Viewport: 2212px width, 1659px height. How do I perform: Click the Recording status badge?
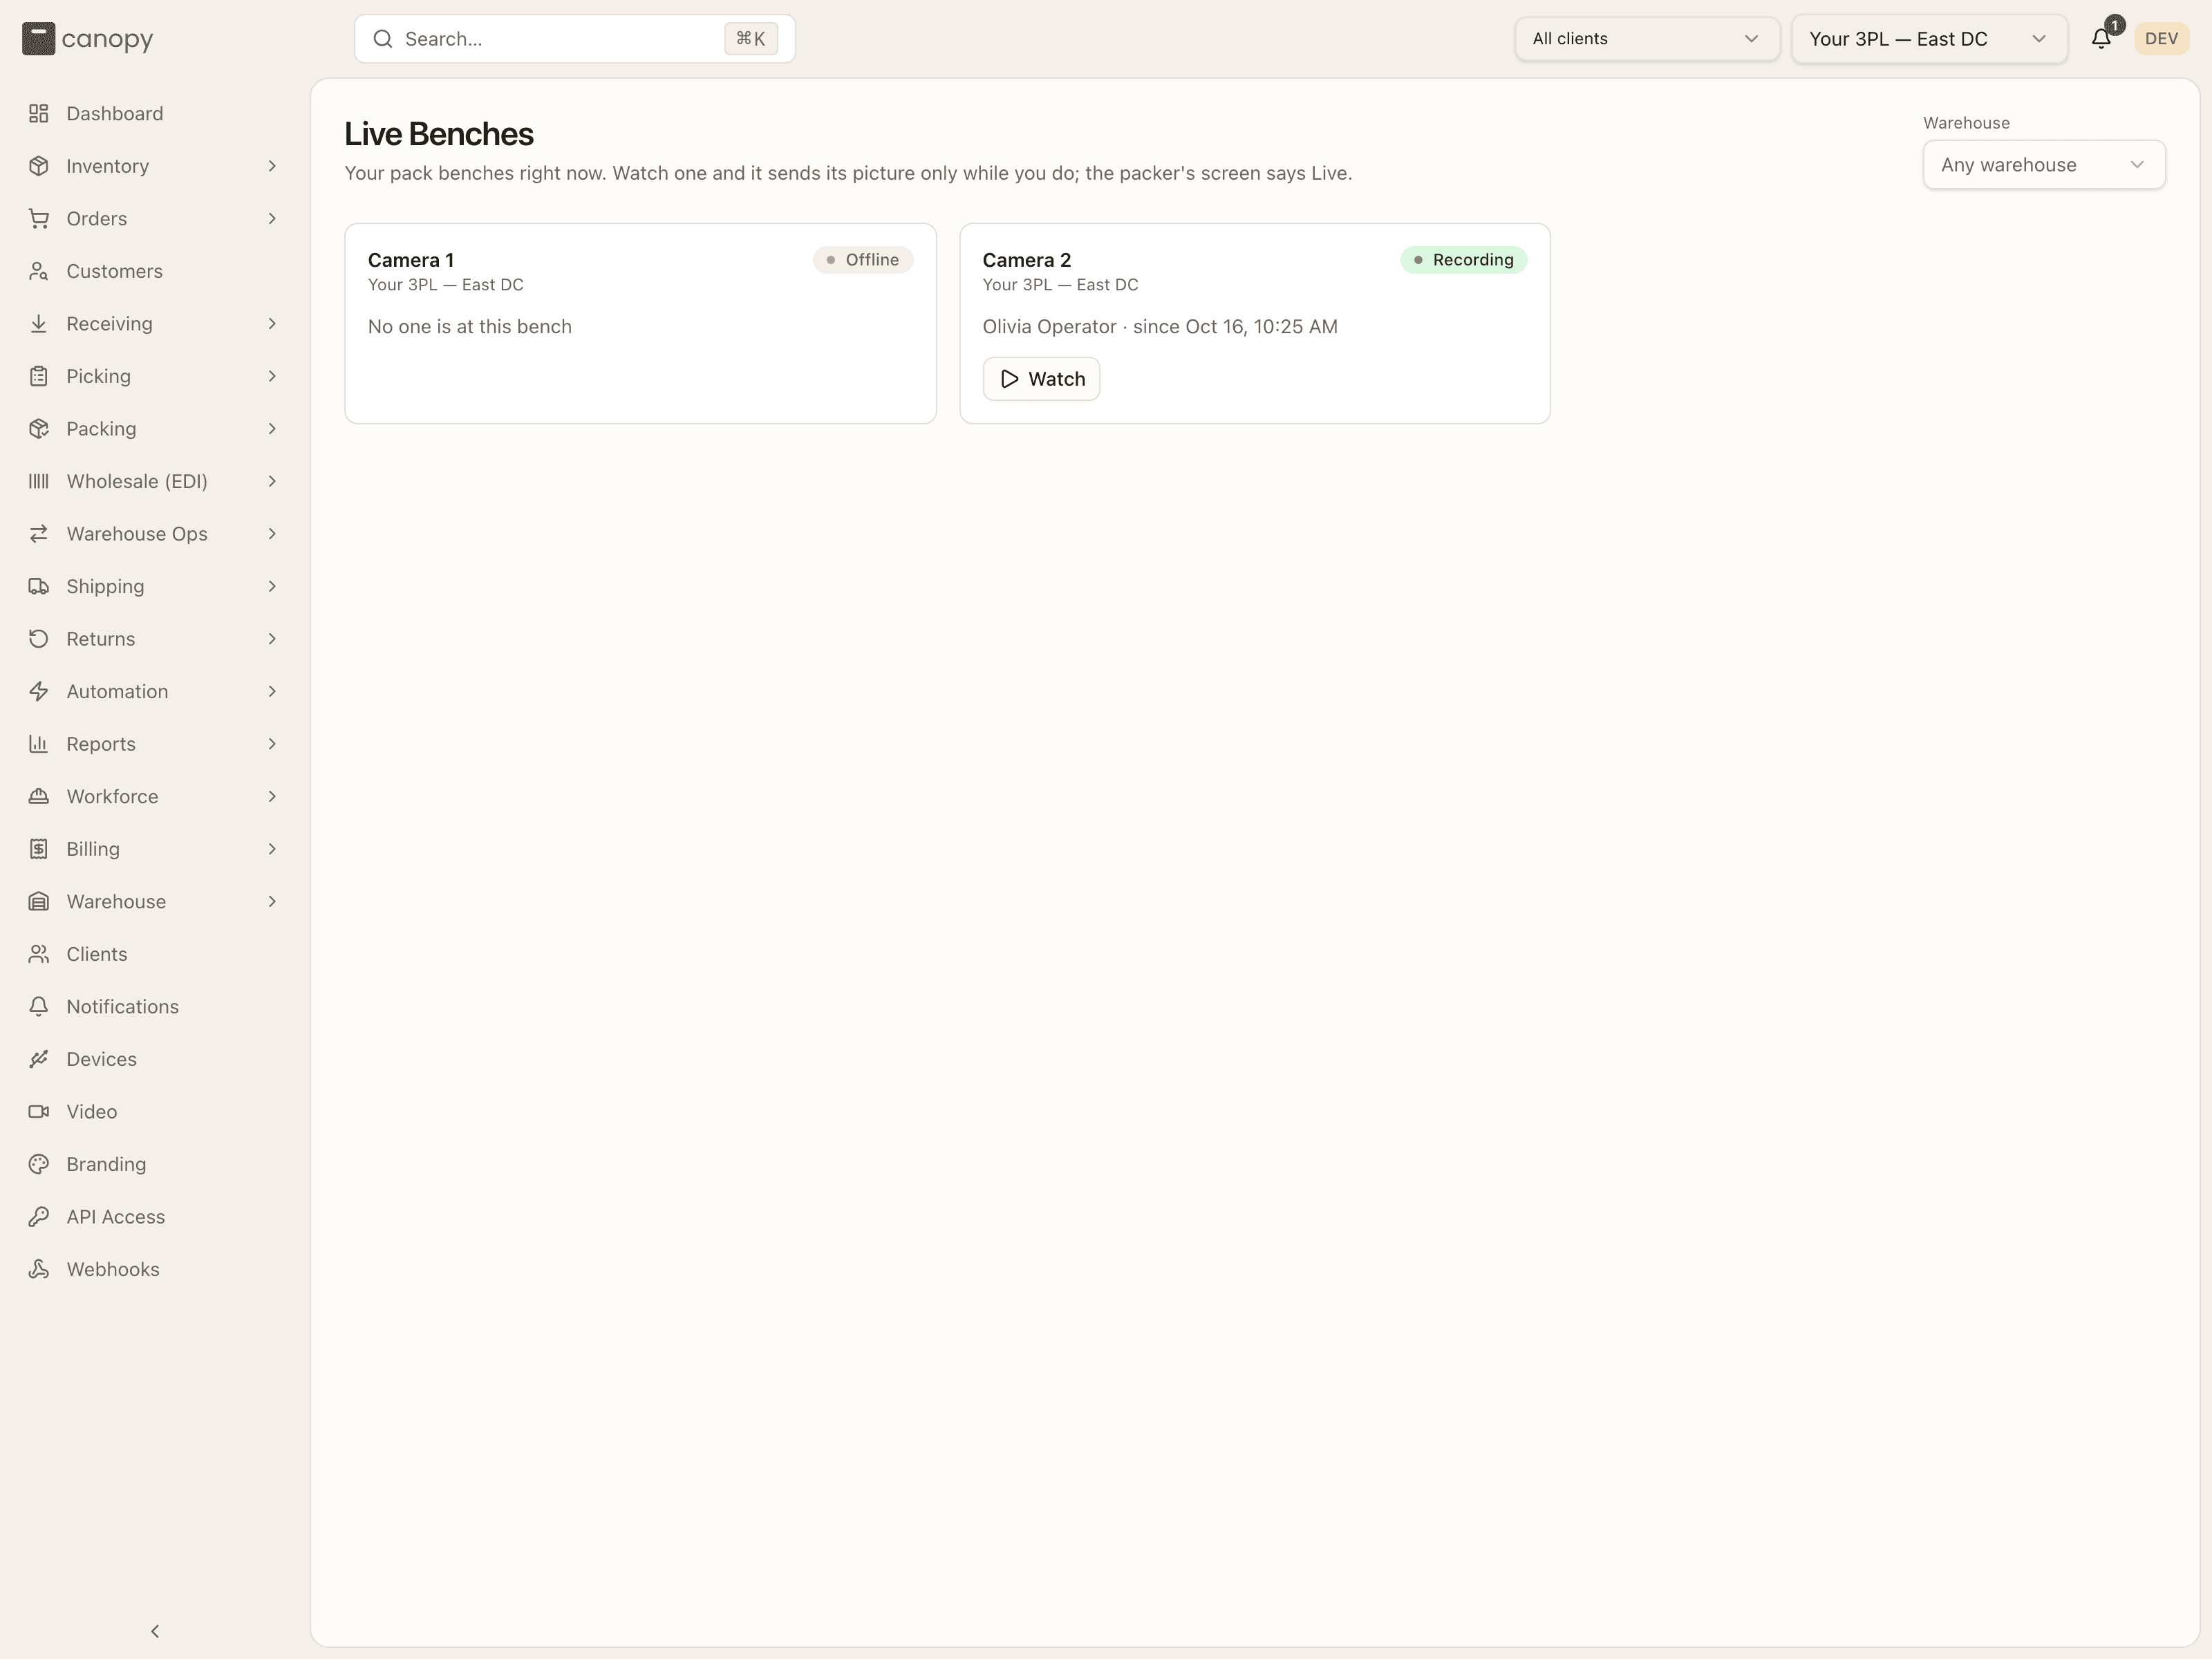point(1463,260)
